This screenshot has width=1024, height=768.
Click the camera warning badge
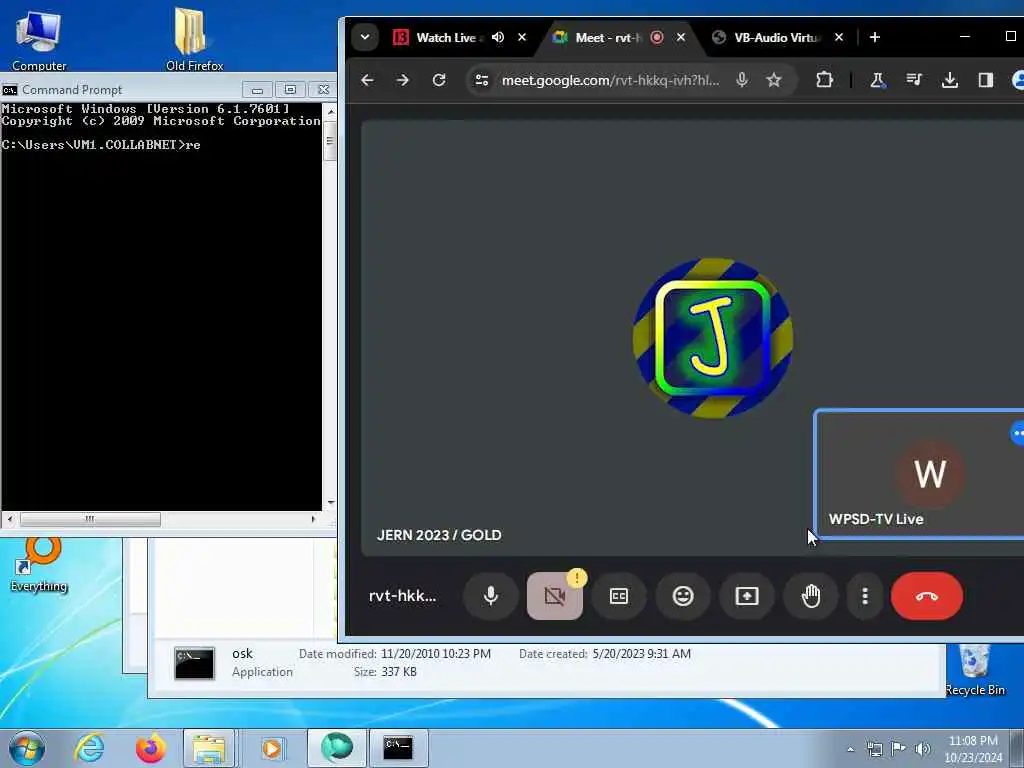[x=577, y=578]
